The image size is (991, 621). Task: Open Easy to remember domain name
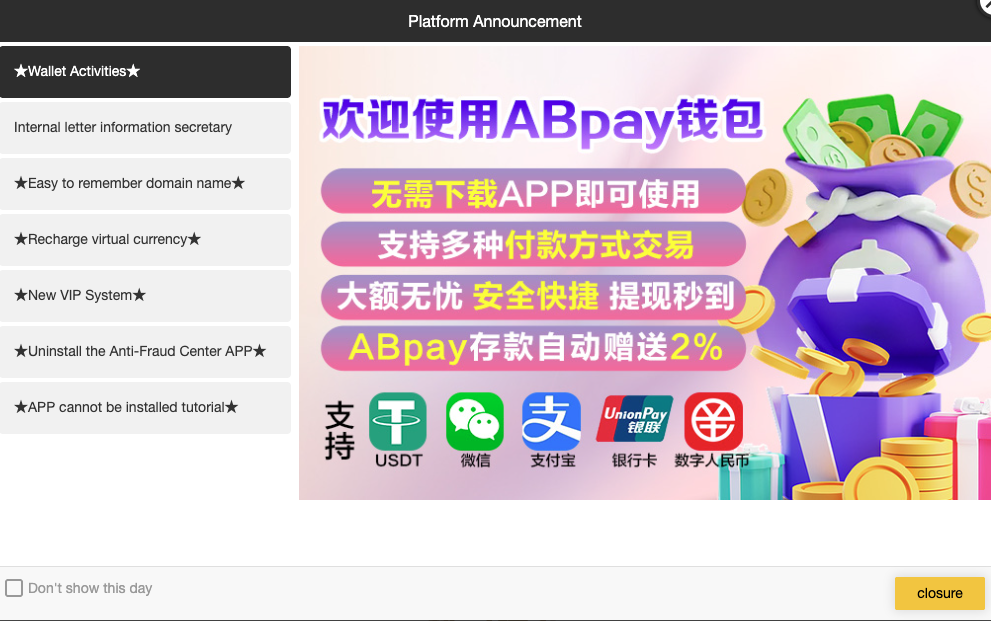click(145, 183)
